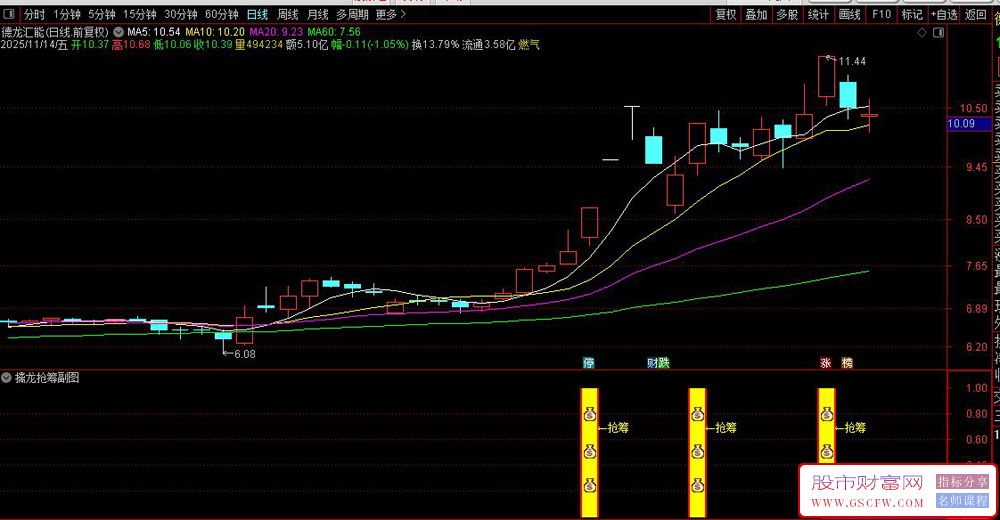Click the MA5: 10.54 value
The image size is (1000, 520).
pos(154,31)
